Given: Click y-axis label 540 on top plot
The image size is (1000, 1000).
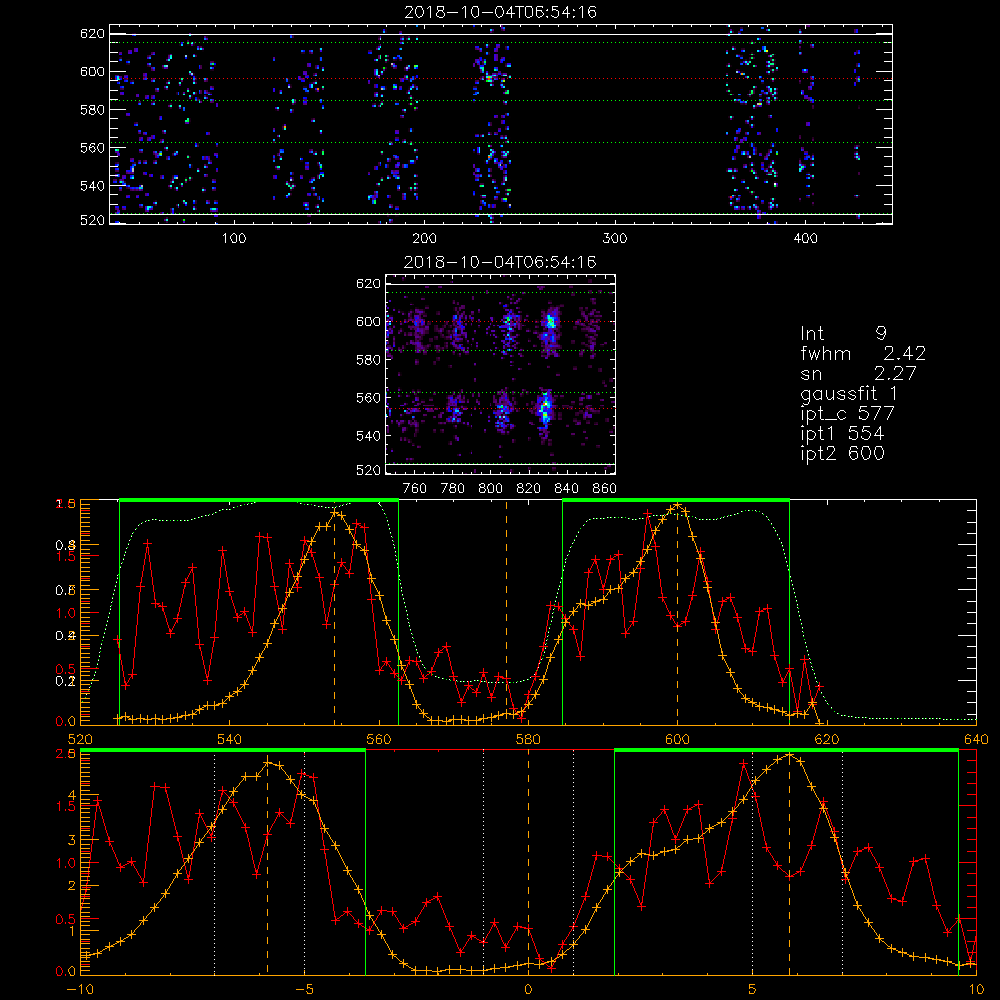Looking at the screenshot, I should pyautogui.click(x=92, y=186).
